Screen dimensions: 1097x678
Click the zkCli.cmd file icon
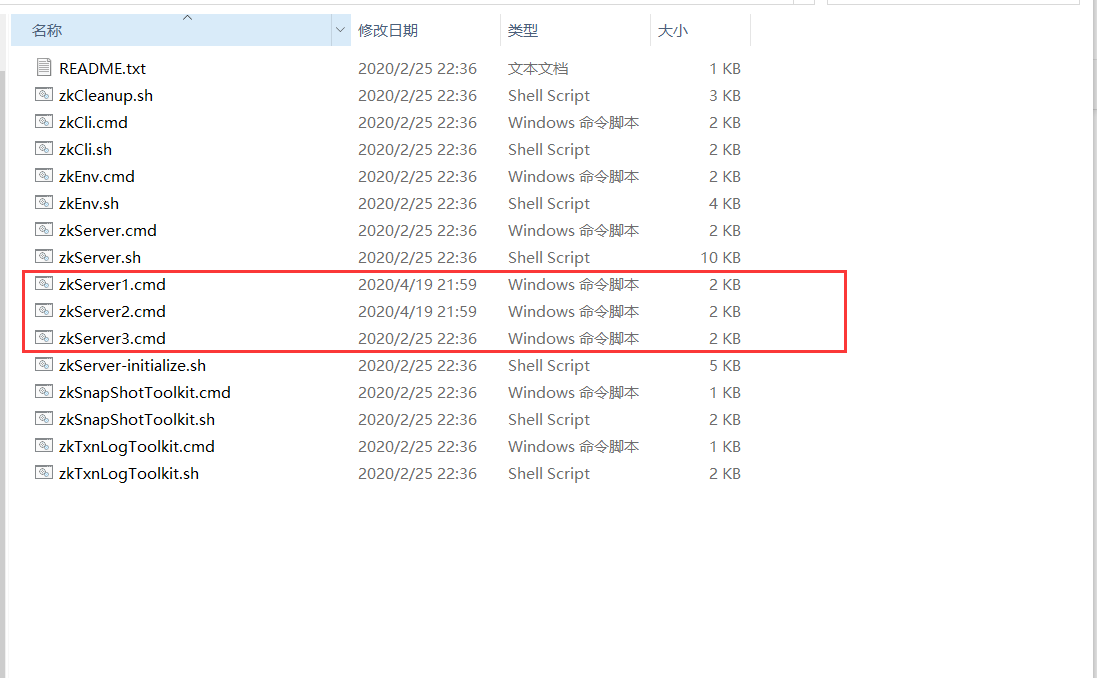click(43, 122)
